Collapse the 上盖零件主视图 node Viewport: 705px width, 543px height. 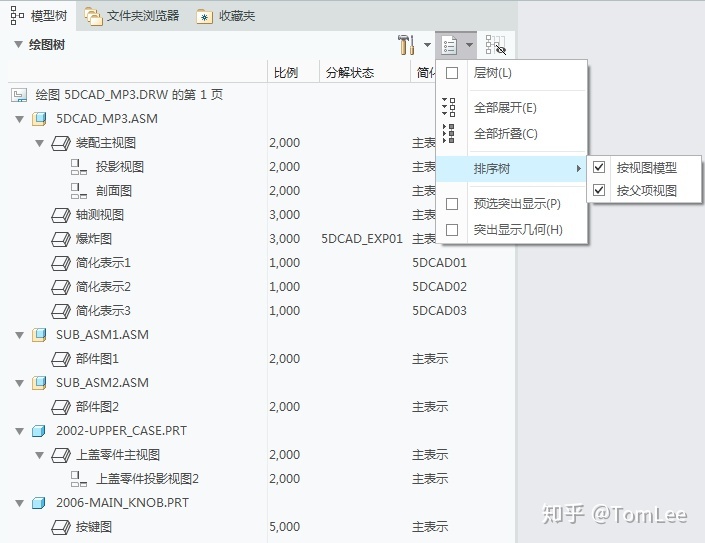(40, 455)
